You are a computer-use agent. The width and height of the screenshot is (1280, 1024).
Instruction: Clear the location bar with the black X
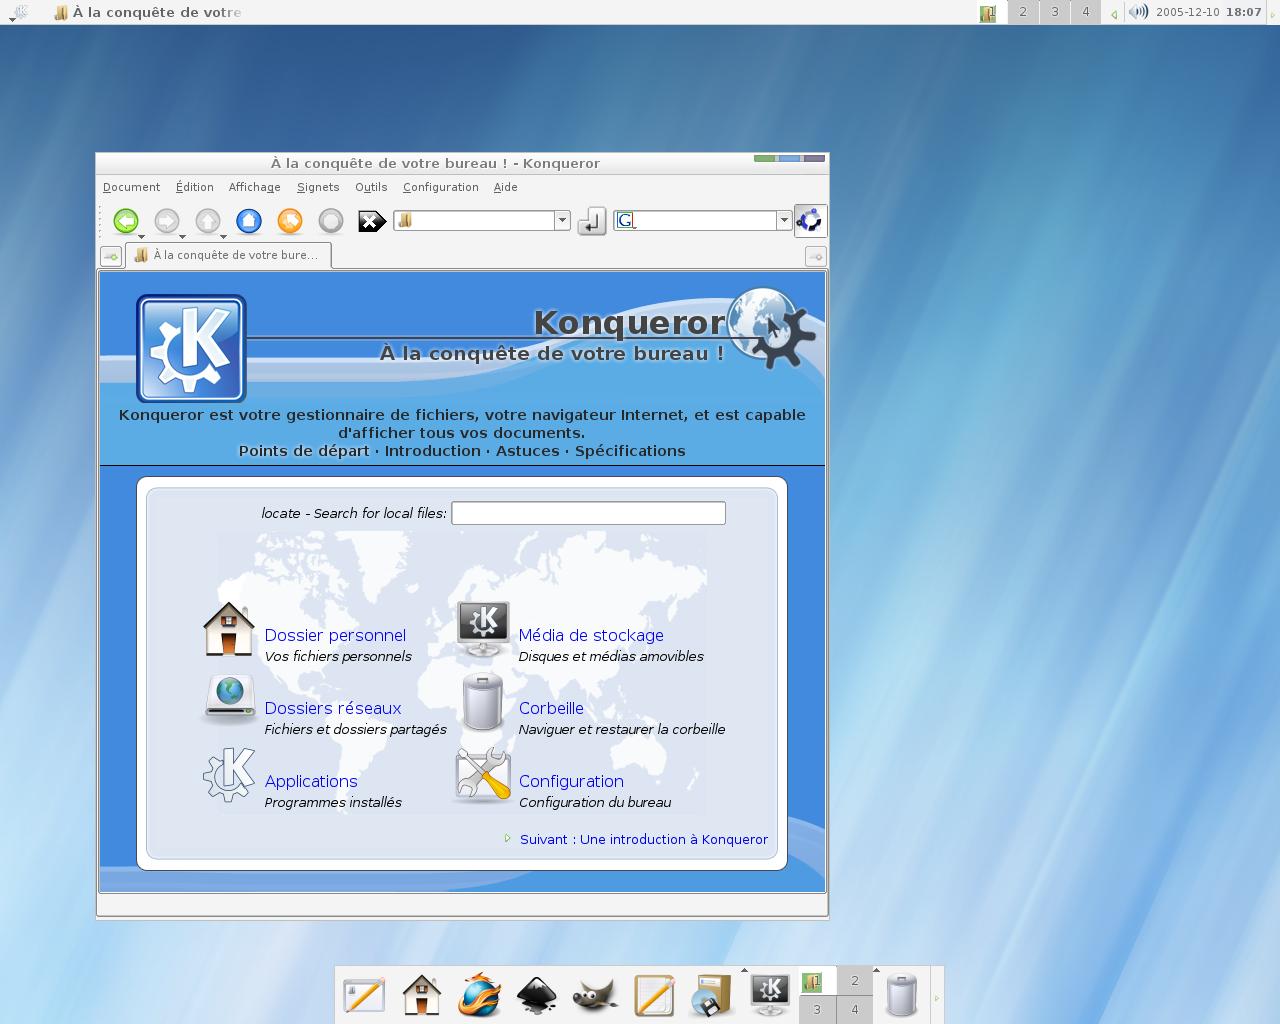pyautogui.click(x=372, y=221)
